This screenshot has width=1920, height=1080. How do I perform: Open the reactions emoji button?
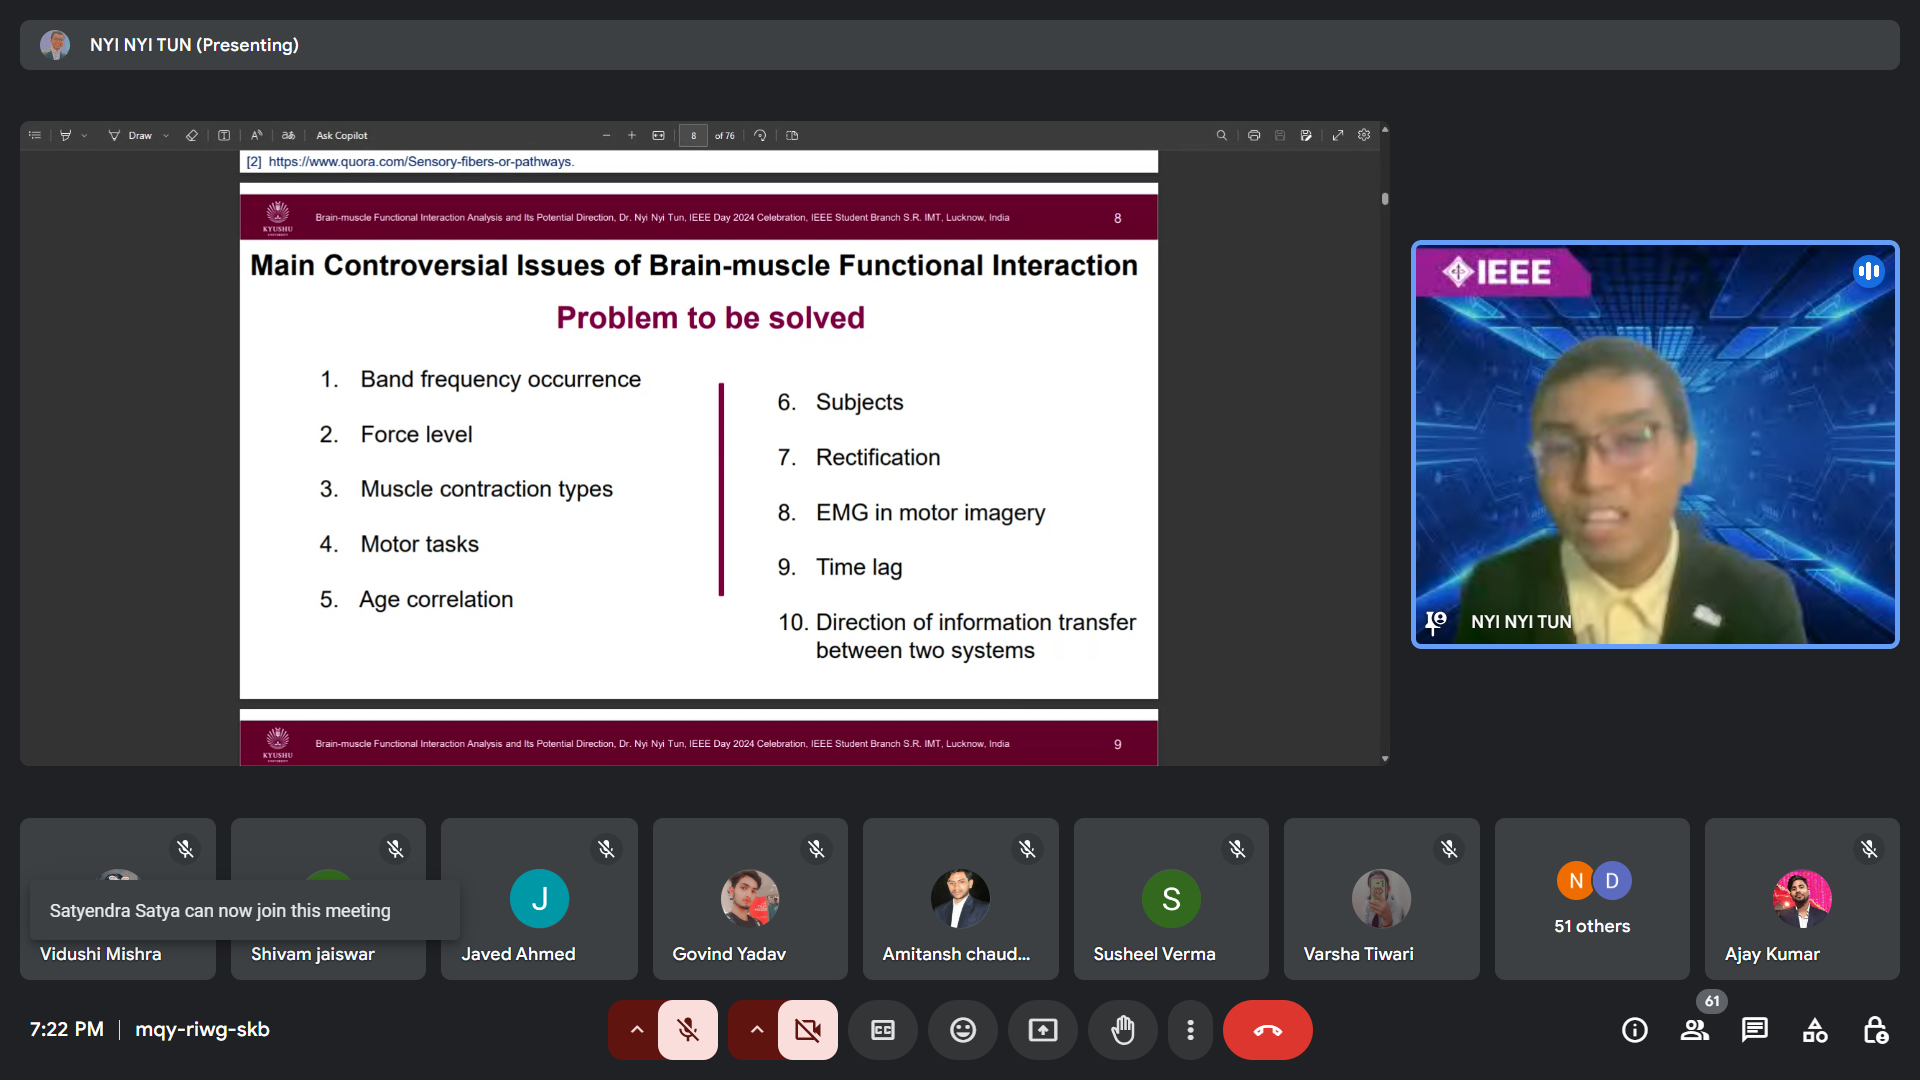tap(962, 1030)
